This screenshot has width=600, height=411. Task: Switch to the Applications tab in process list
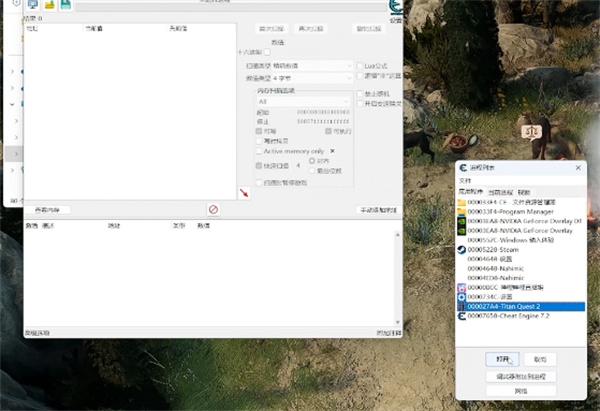coord(470,190)
